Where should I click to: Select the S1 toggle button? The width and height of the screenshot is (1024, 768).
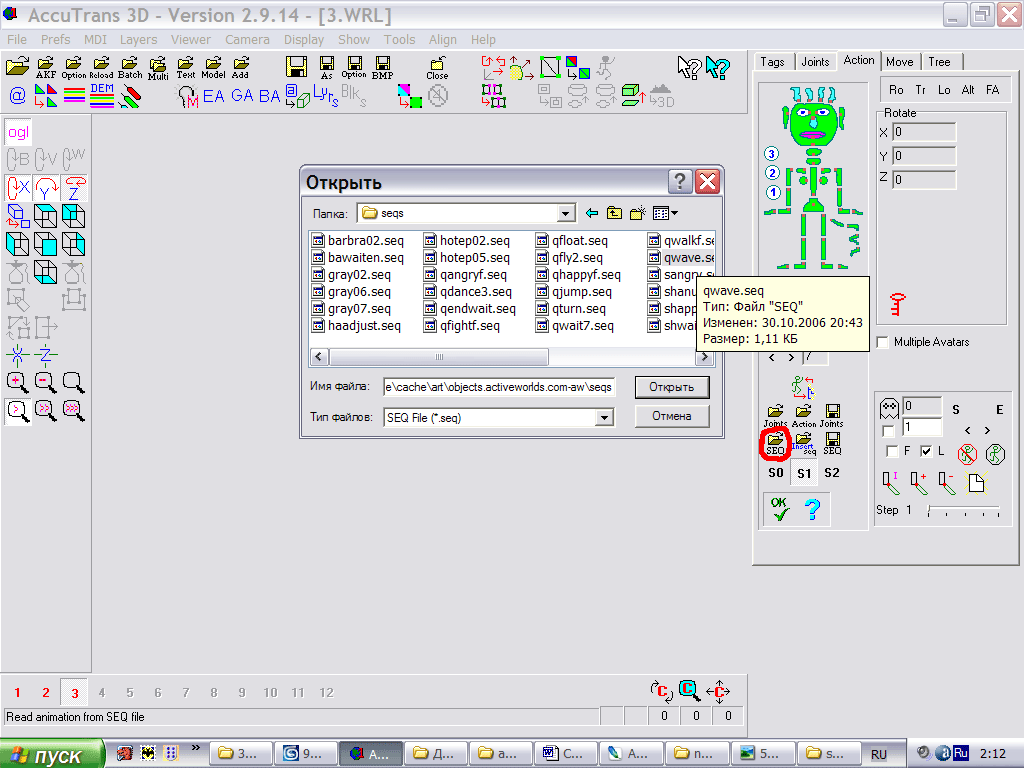[804, 473]
